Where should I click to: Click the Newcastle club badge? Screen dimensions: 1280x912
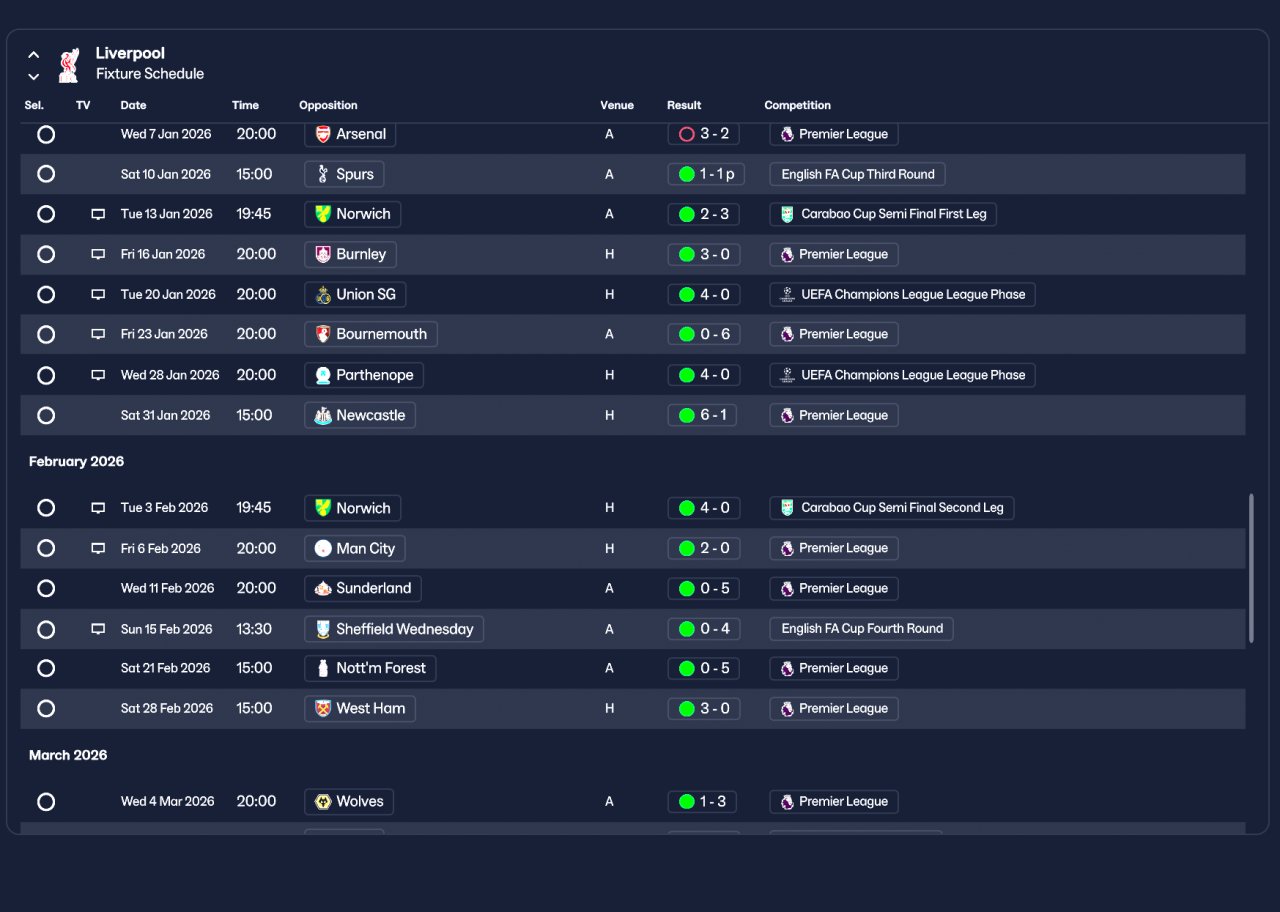pyautogui.click(x=323, y=415)
